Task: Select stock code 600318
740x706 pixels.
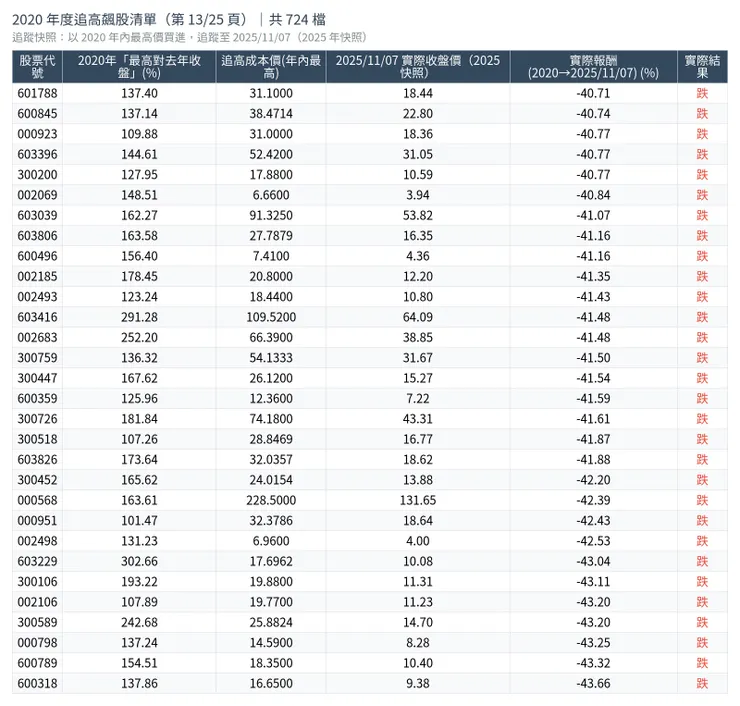Action: tap(37, 683)
